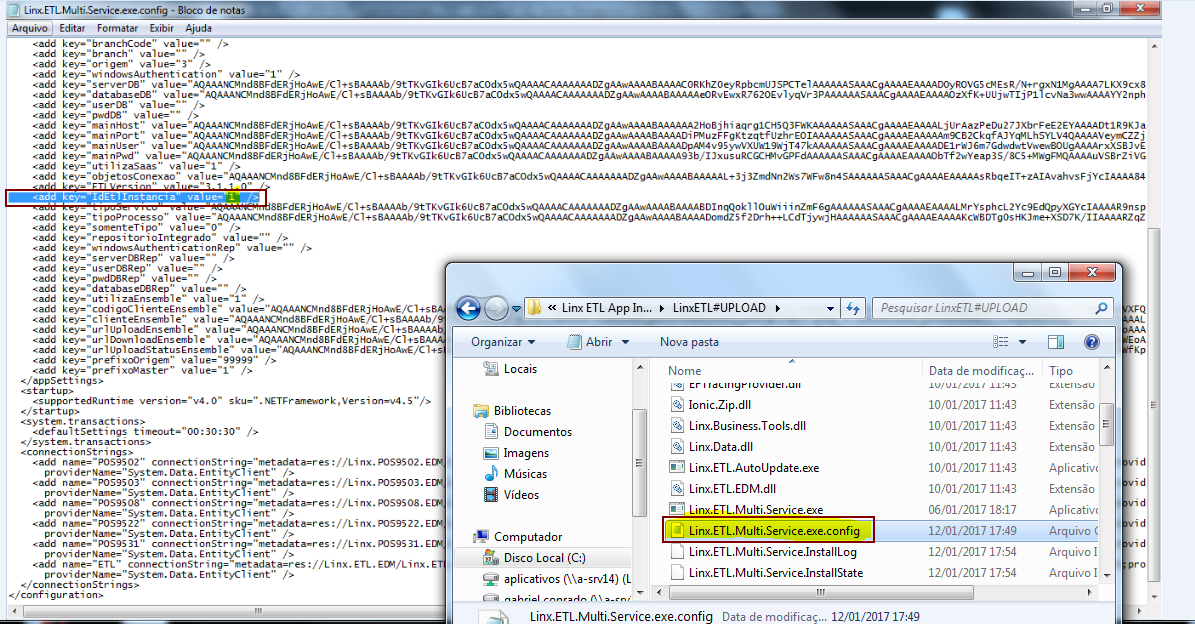Expand view options dropdown arrow
The width and height of the screenshot is (1195, 624).
coord(1022,342)
